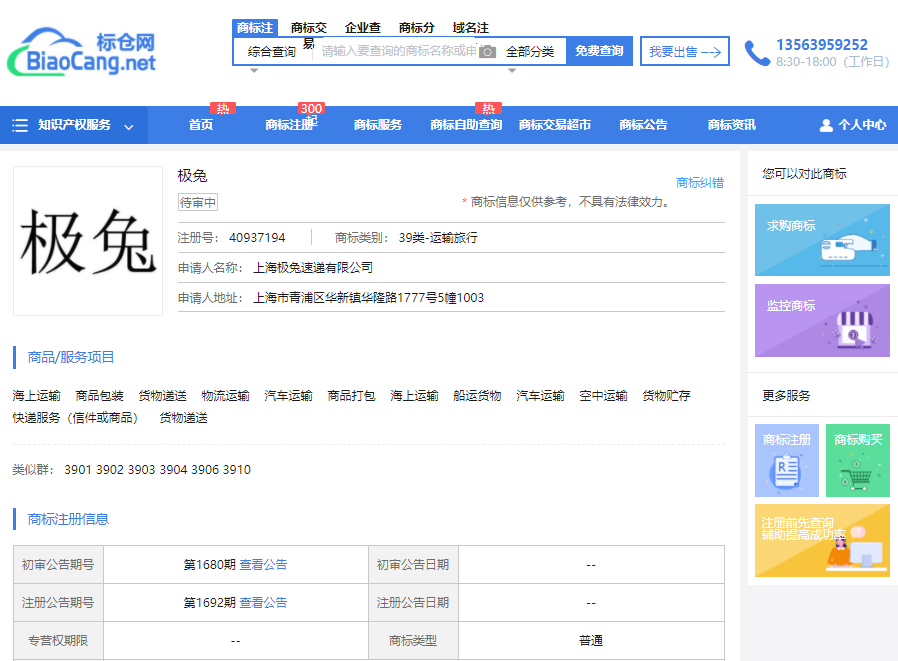Click the 货物贮存 service item
Screen dimensions: 898x661
666,396
